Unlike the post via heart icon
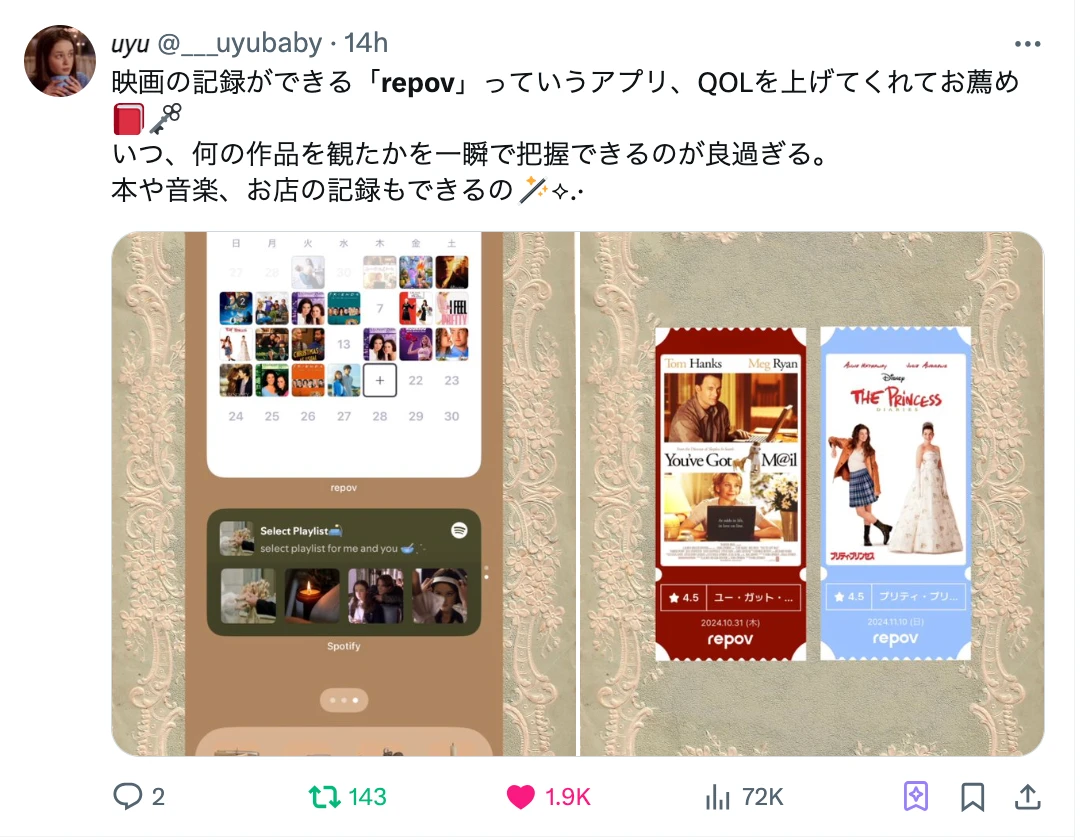The height and width of the screenshot is (840, 1088). point(520,797)
